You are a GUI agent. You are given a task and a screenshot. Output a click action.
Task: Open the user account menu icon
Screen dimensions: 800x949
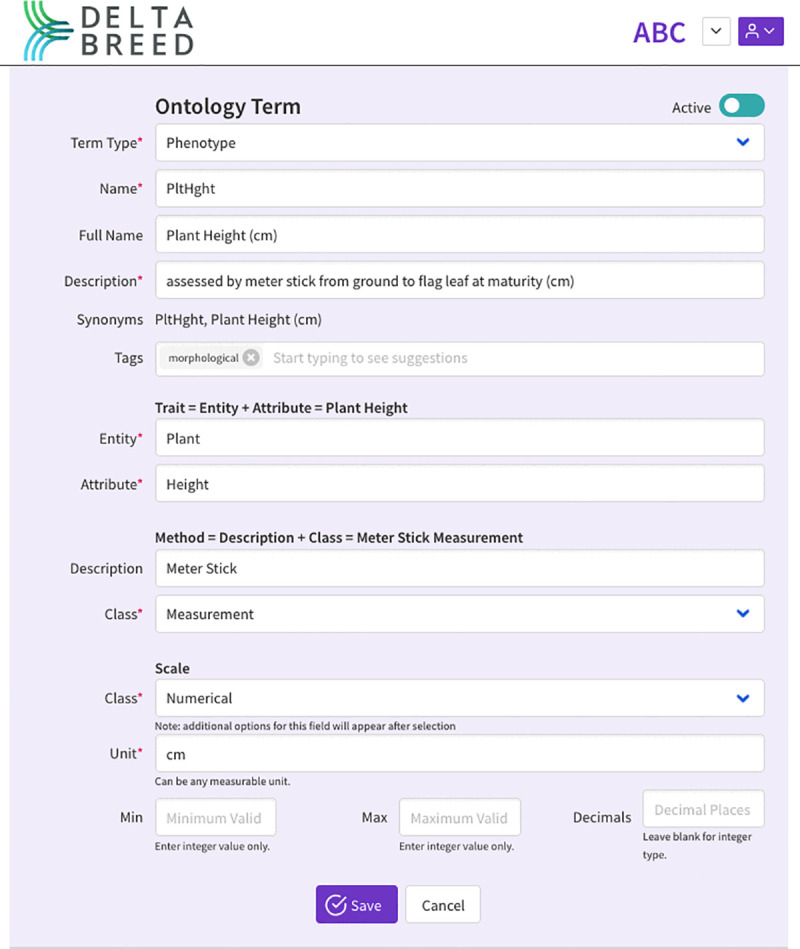click(x=761, y=31)
